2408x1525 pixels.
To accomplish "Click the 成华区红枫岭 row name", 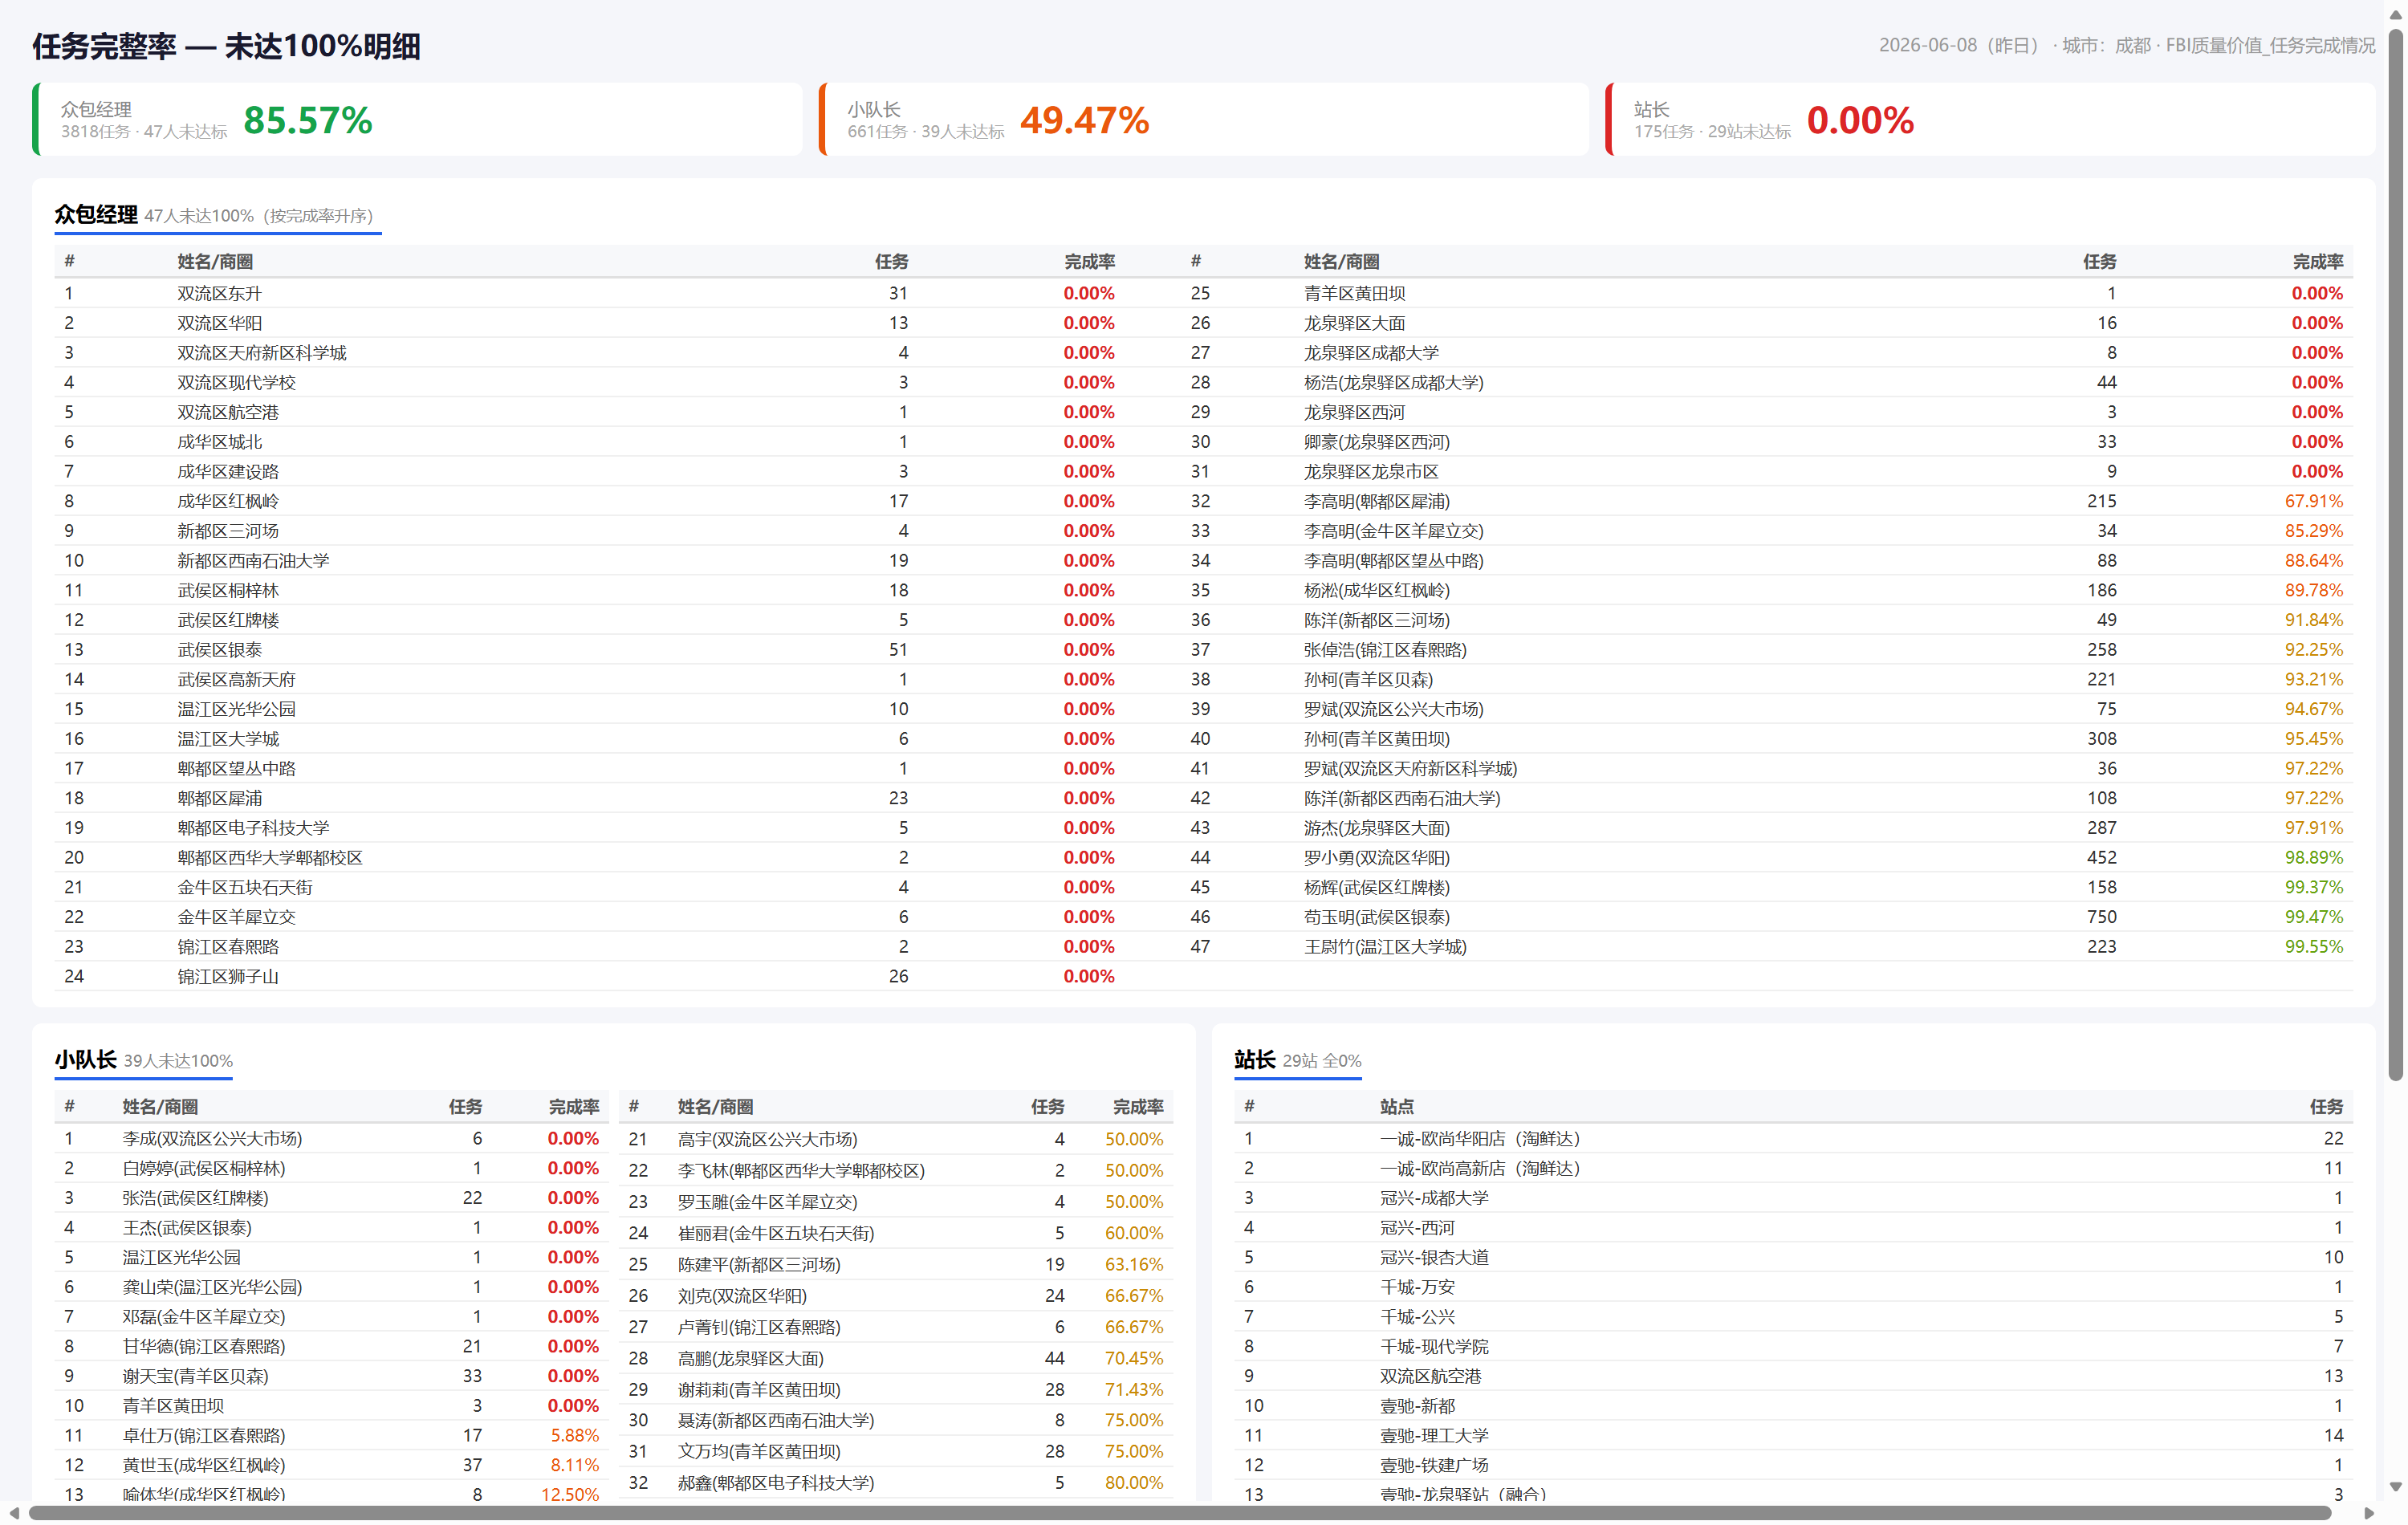I will point(228,501).
